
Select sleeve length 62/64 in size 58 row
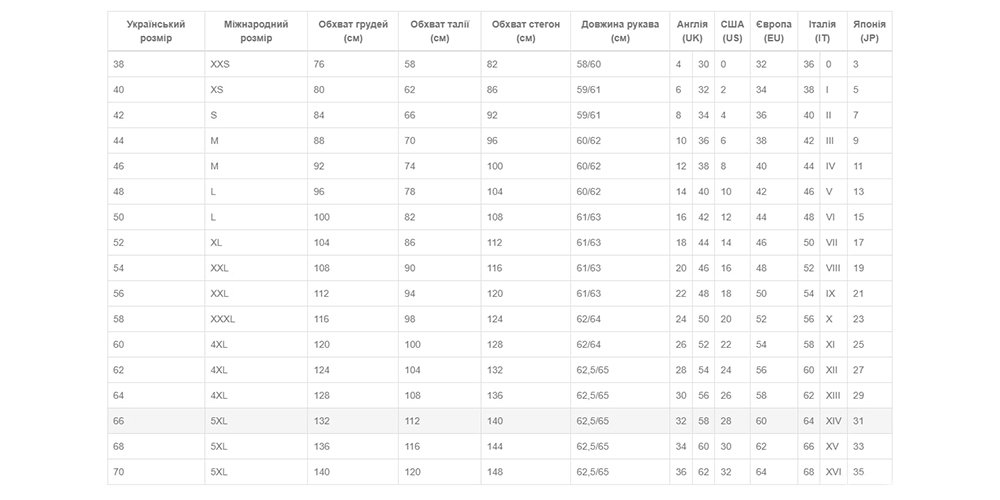tap(620, 319)
